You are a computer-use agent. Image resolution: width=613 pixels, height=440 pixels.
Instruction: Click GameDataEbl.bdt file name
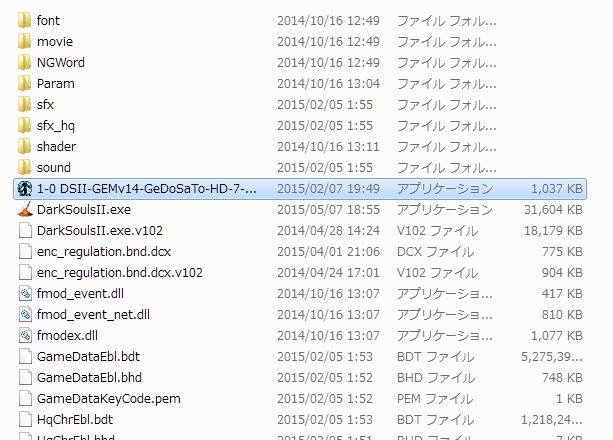click(x=88, y=357)
